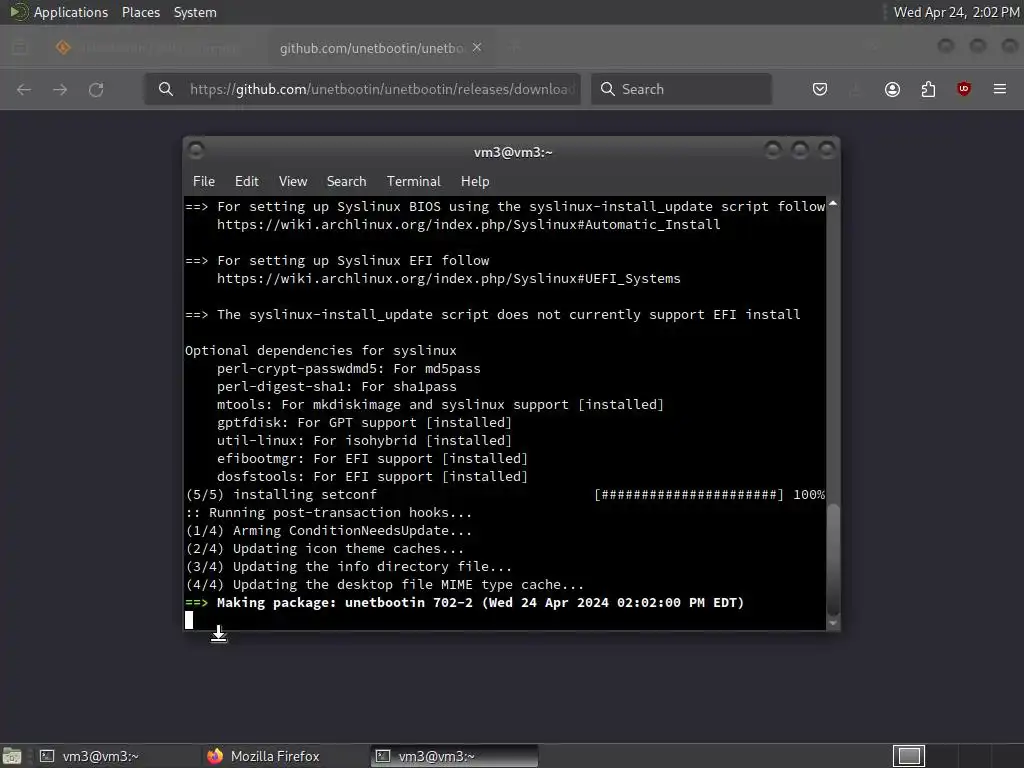The image size is (1024, 768).
Task: Open terminal Help menu
Action: coord(475,182)
